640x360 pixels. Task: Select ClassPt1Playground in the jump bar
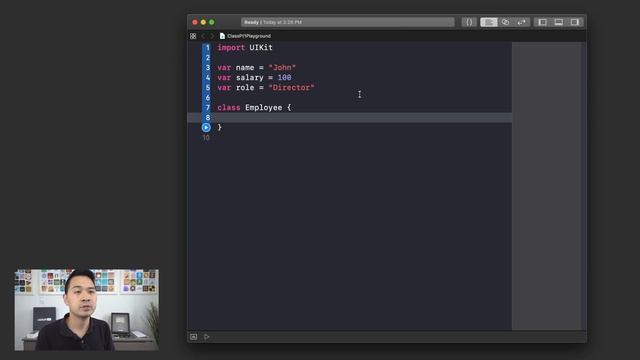click(x=249, y=36)
